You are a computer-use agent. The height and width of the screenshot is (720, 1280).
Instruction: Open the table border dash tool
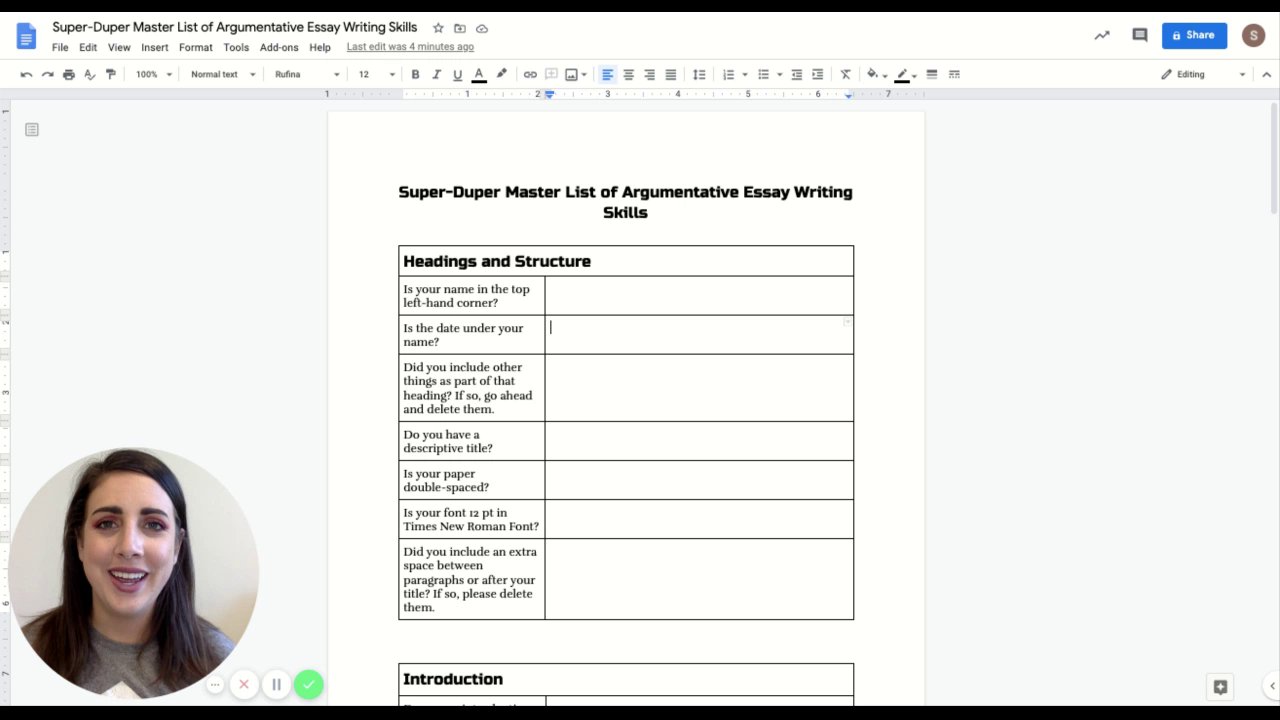tap(954, 75)
